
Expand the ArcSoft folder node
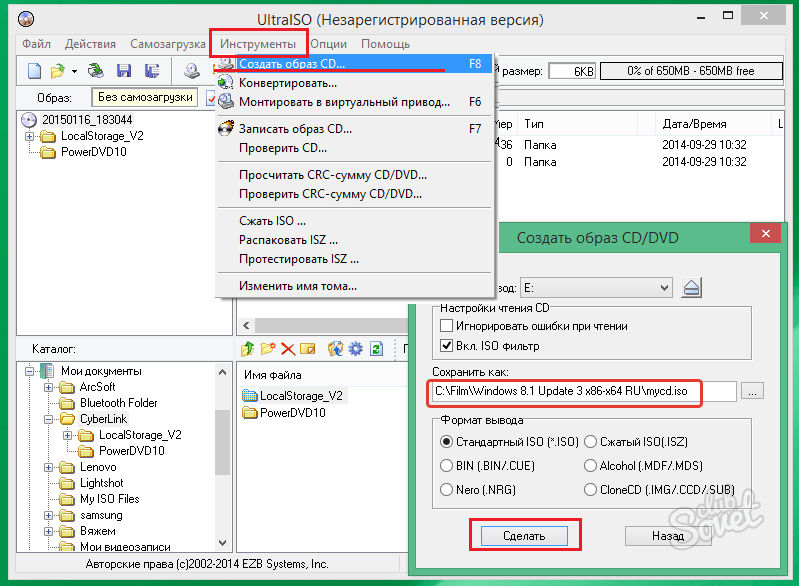(48, 387)
